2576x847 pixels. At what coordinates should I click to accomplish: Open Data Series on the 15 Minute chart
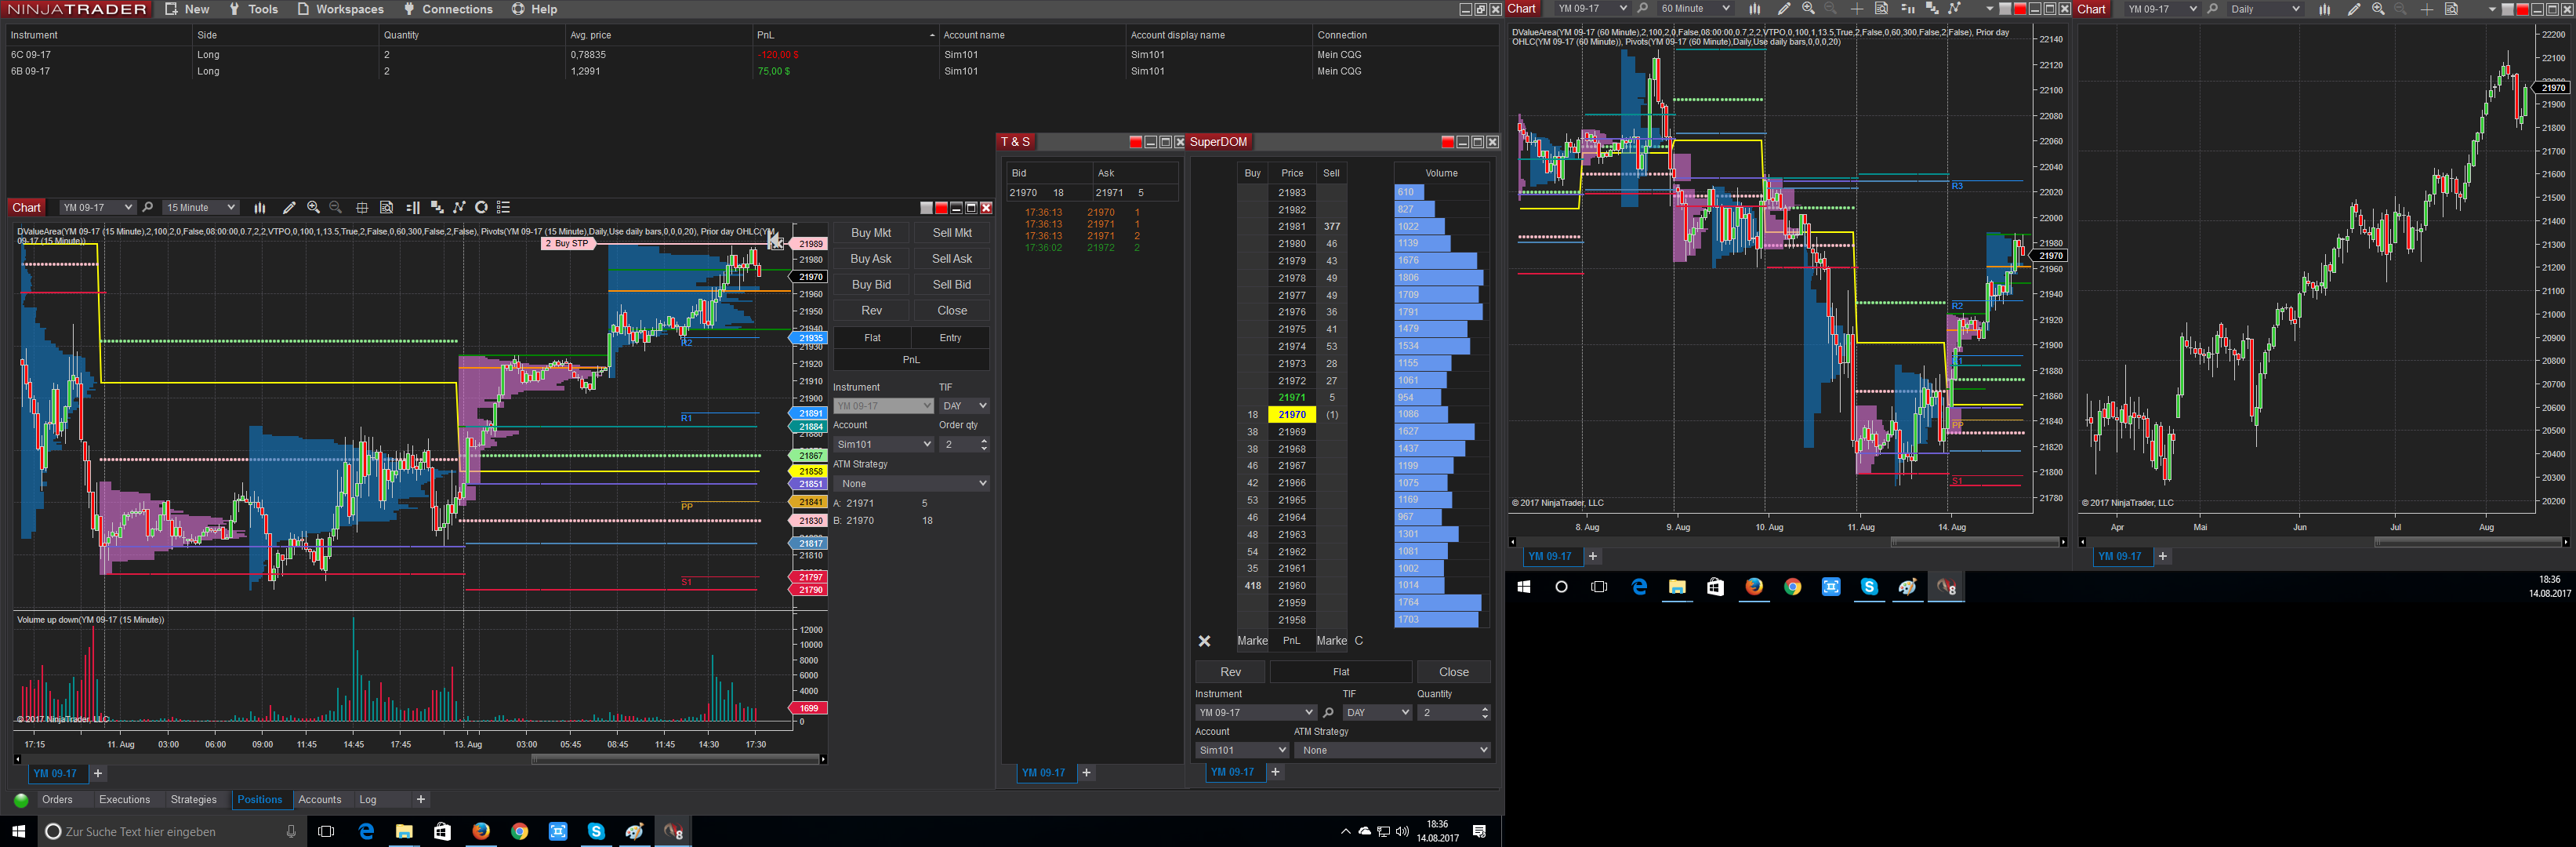(x=437, y=208)
